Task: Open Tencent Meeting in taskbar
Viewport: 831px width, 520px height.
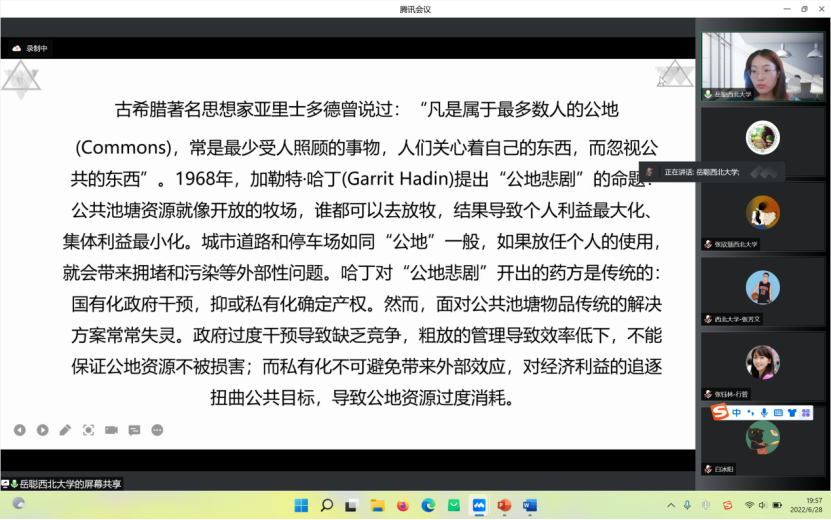Action: click(x=479, y=505)
